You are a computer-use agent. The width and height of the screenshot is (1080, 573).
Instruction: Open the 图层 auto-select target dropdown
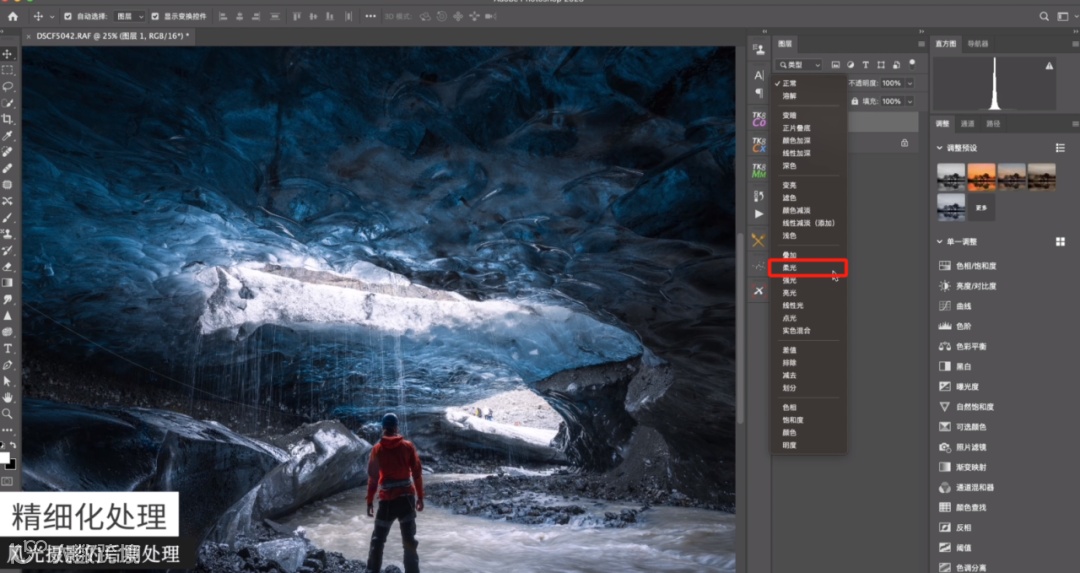pos(129,16)
